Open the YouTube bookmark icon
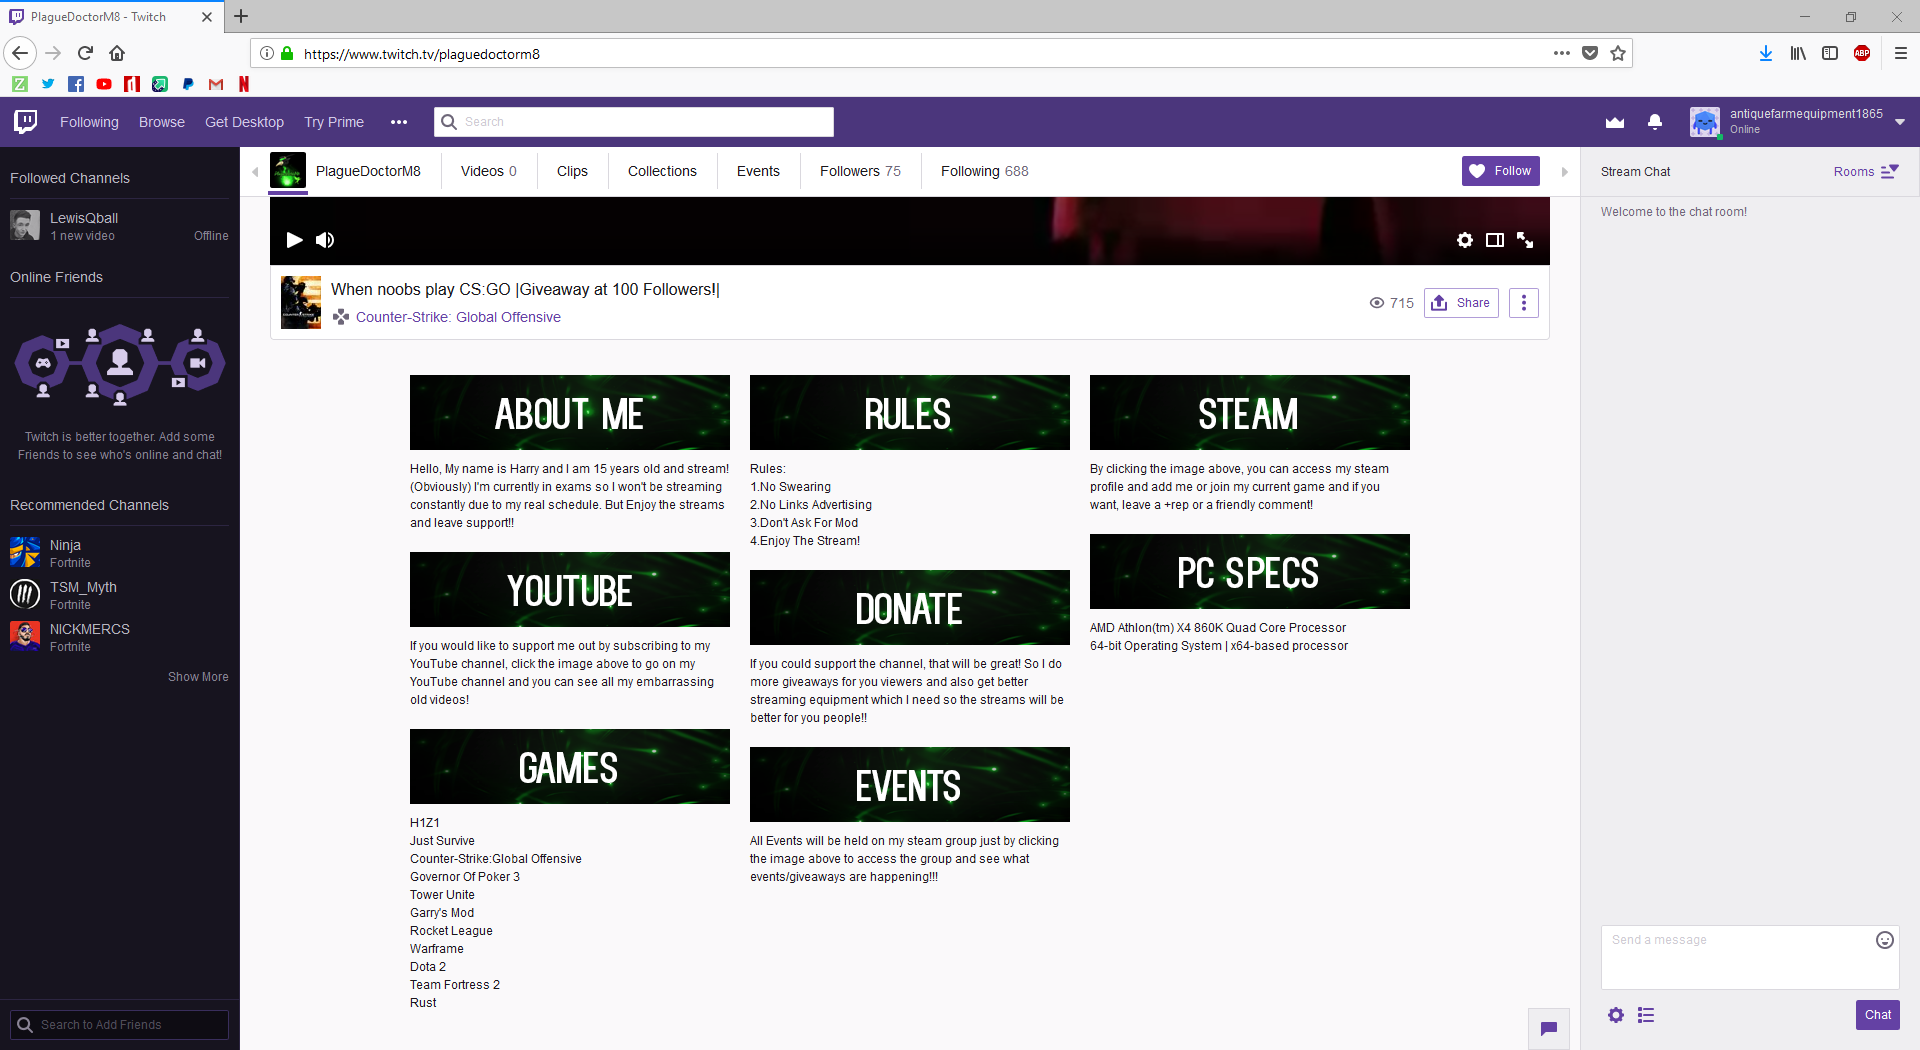Image resolution: width=1920 pixels, height=1050 pixels. click(x=104, y=84)
